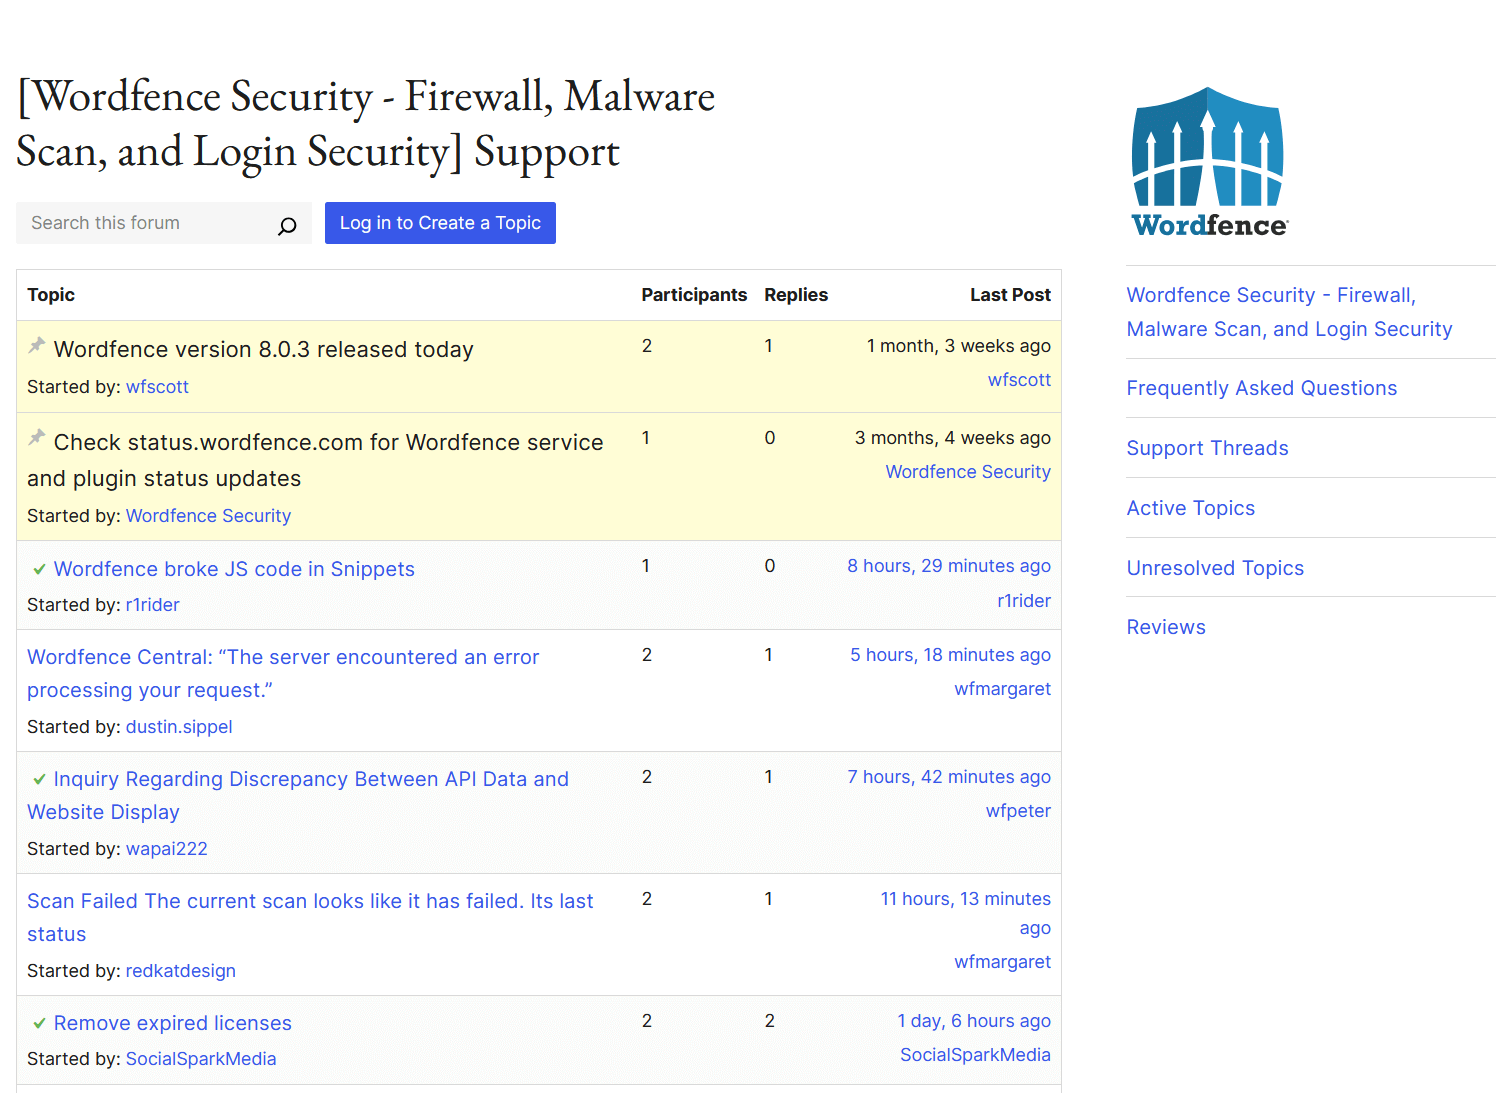Visit r1rider profile in Started by

[153, 605]
